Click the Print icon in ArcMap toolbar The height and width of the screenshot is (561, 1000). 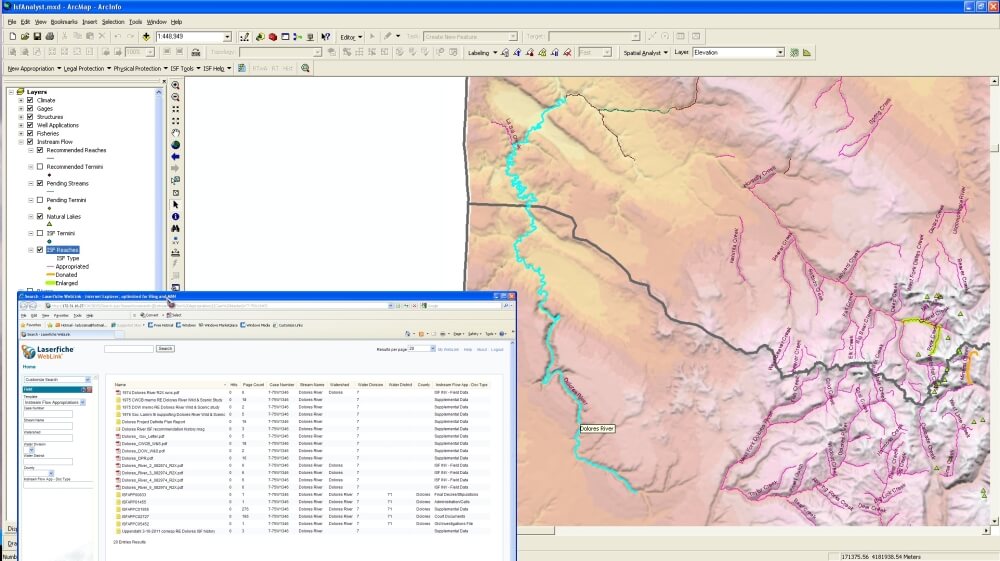click(x=50, y=37)
